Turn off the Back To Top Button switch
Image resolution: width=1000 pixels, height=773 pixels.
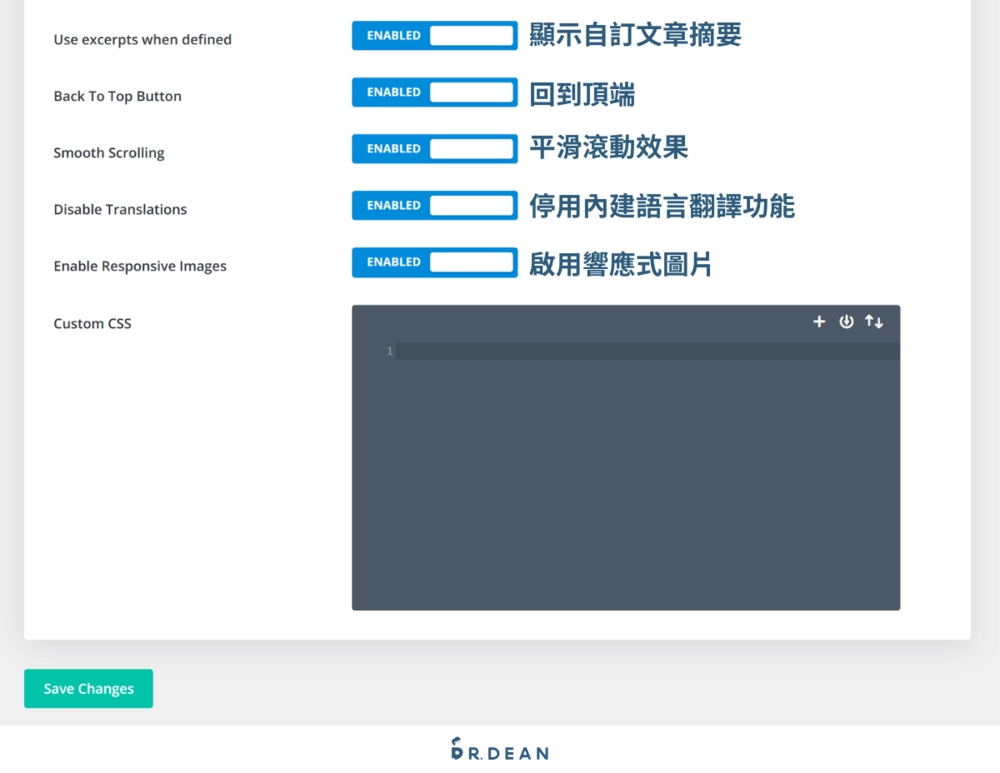(434, 92)
